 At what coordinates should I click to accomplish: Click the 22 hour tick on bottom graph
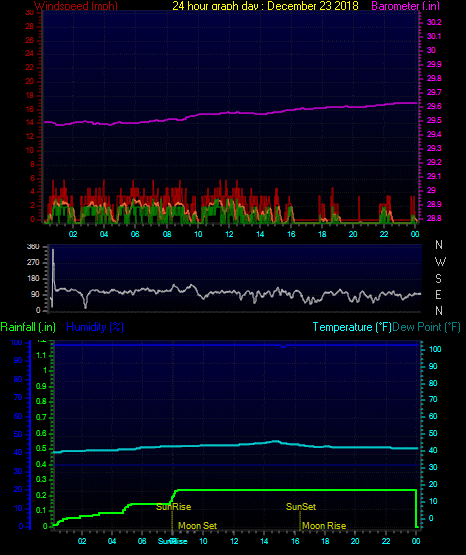pyautogui.click(x=386, y=541)
